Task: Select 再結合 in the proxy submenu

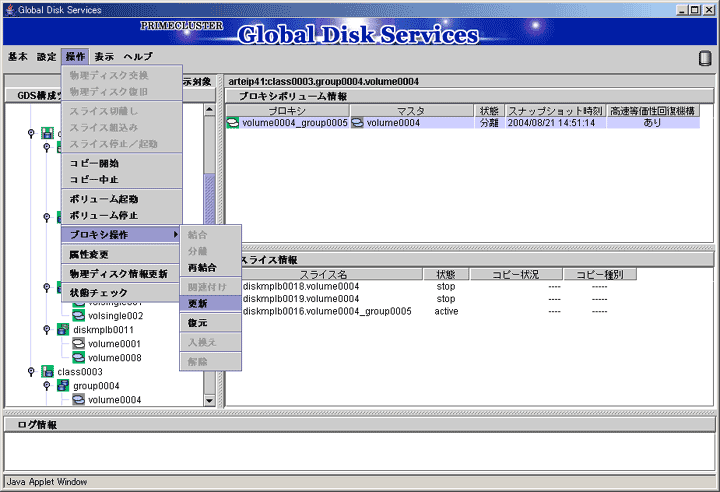Action: click(210, 268)
